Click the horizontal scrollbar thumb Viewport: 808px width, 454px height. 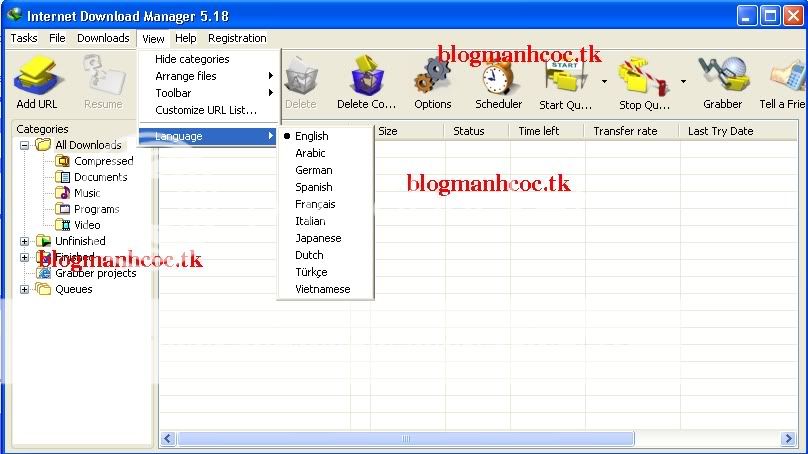406,439
